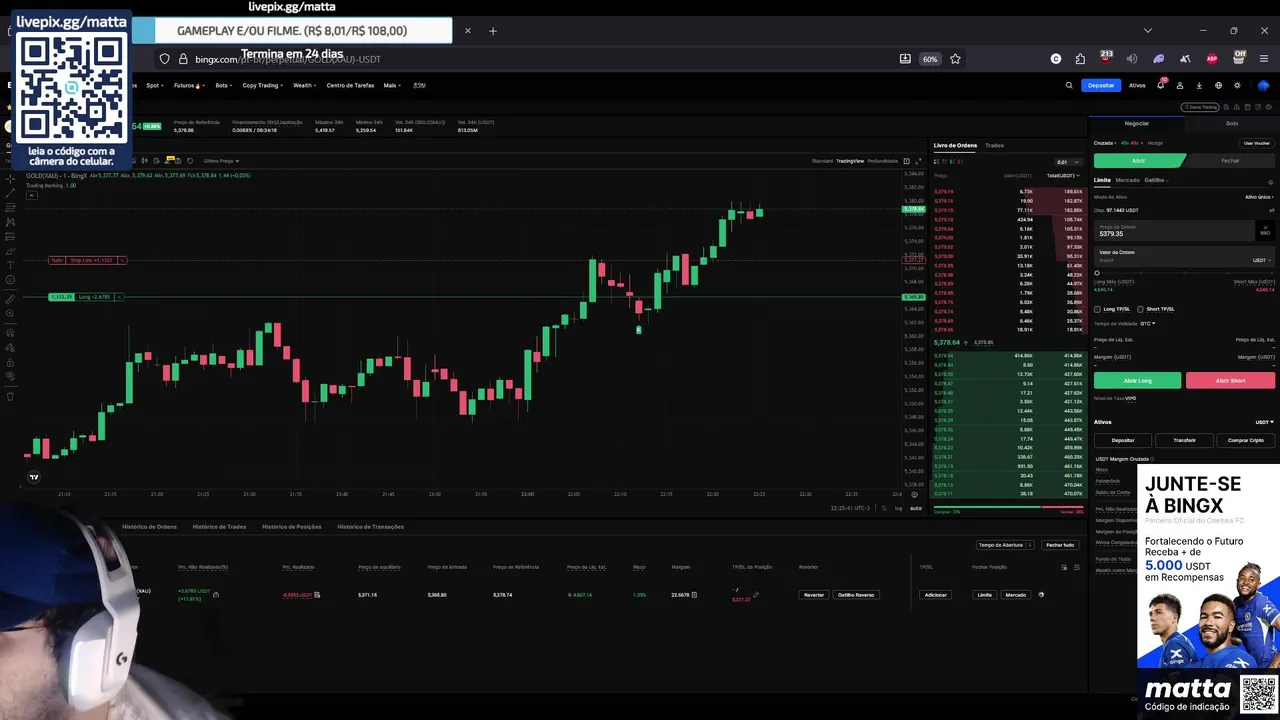Open the browser hamburger menu

1264,59
